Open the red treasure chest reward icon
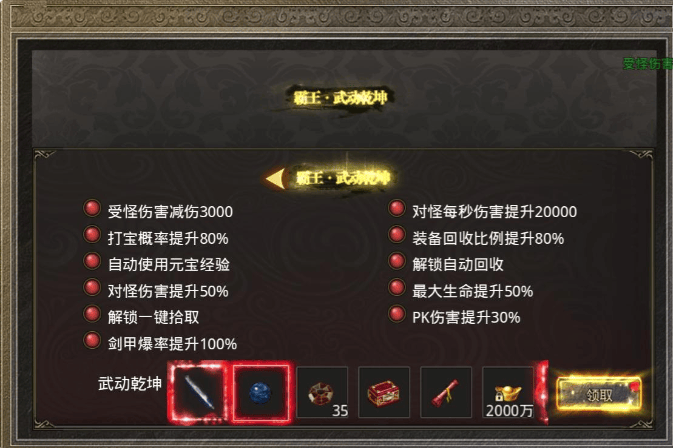 [384, 392]
